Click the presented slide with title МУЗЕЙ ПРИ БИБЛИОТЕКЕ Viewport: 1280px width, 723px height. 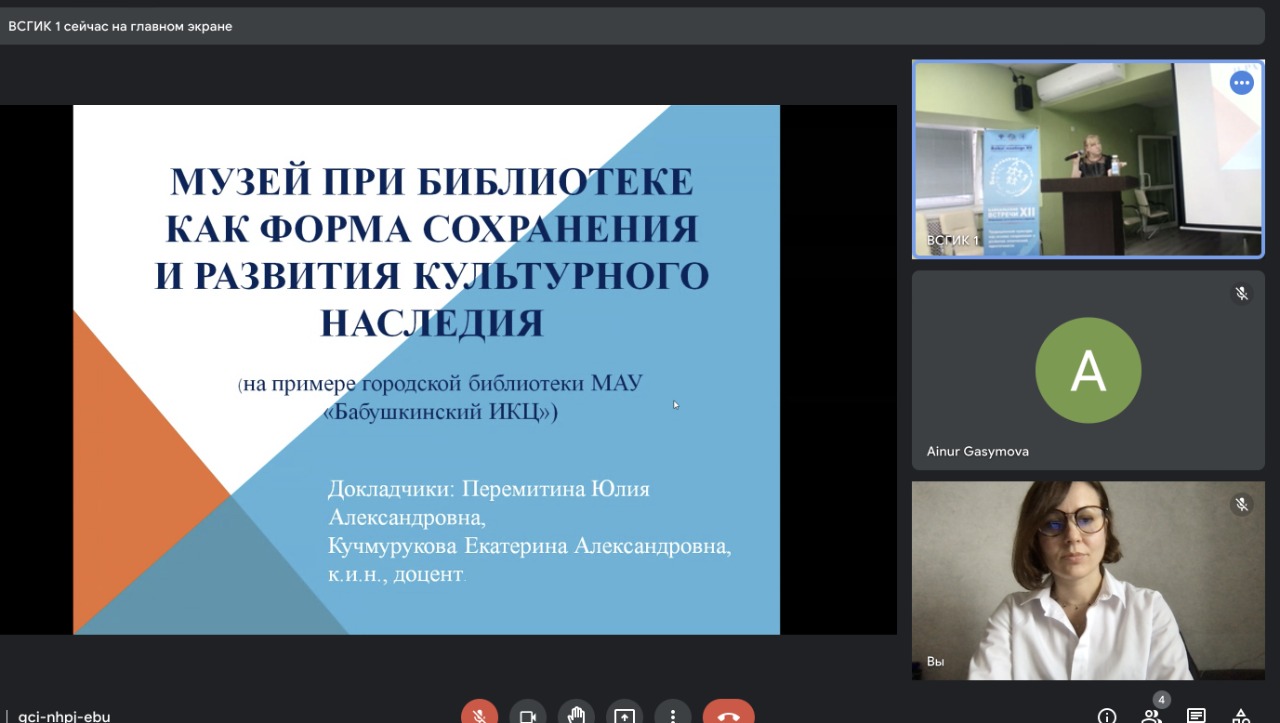pos(426,369)
